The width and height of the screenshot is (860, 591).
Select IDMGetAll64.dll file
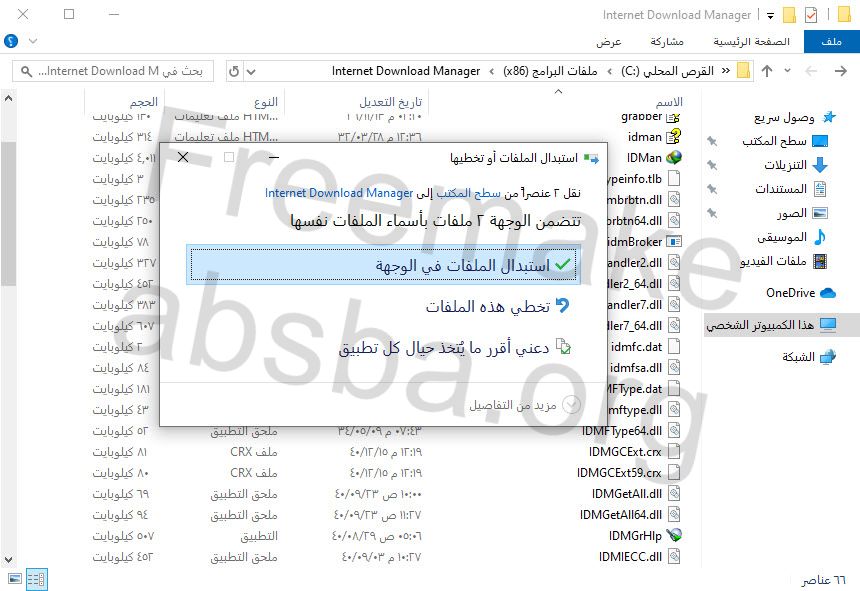[x=630, y=514]
